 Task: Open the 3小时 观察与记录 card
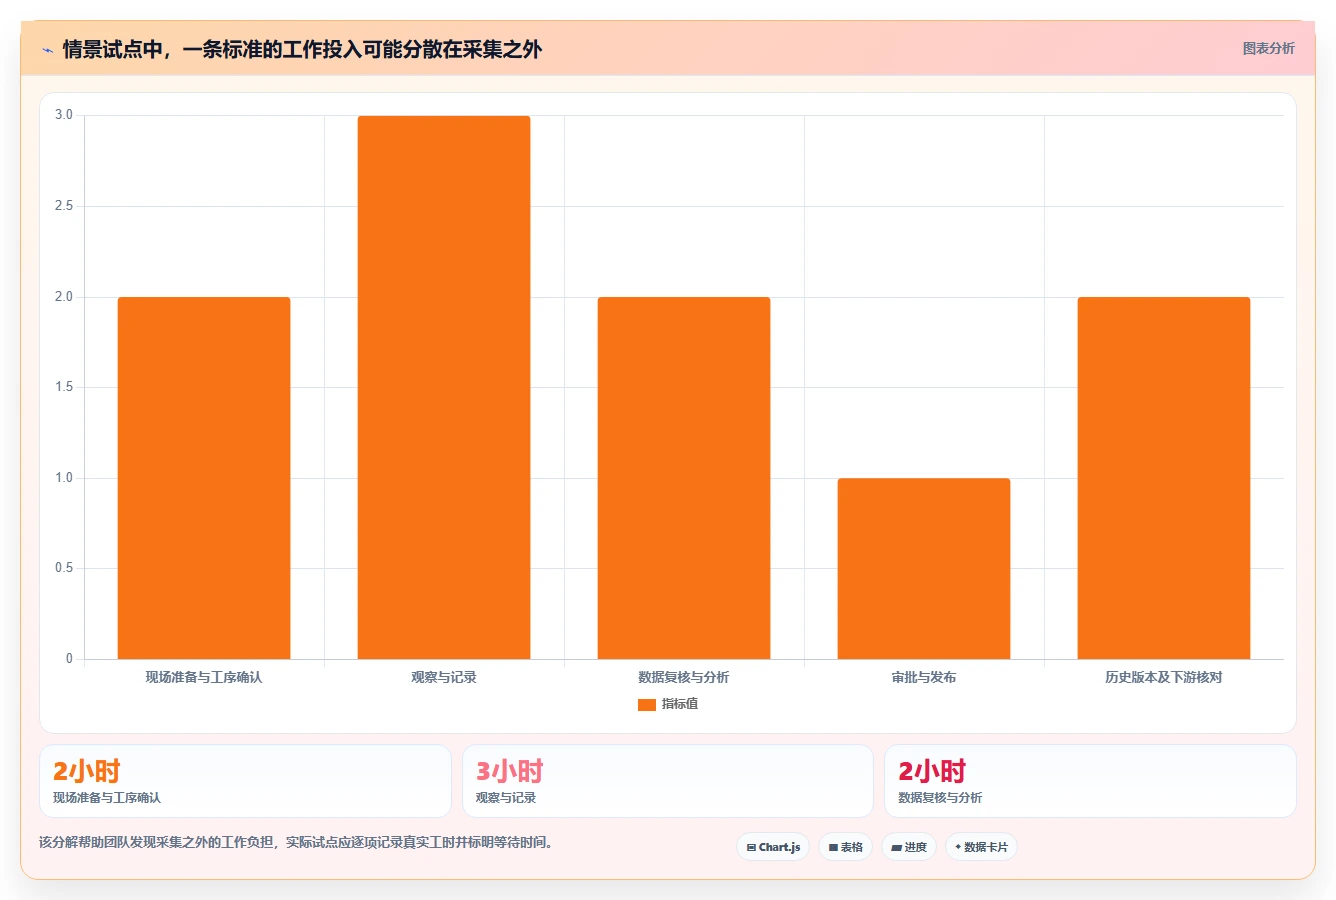[668, 781]
